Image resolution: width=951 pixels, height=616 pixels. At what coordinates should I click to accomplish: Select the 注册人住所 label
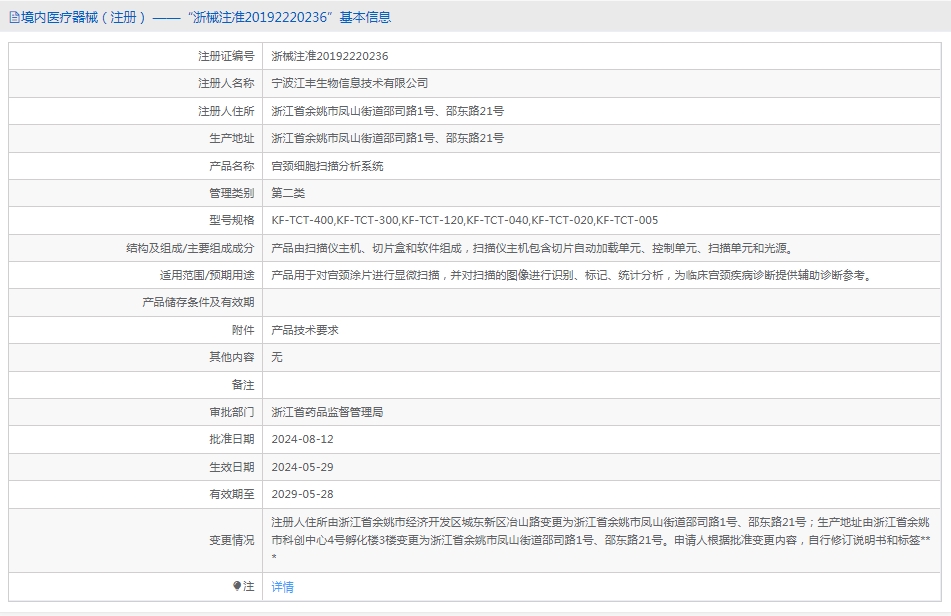click(x=226, y=111)
